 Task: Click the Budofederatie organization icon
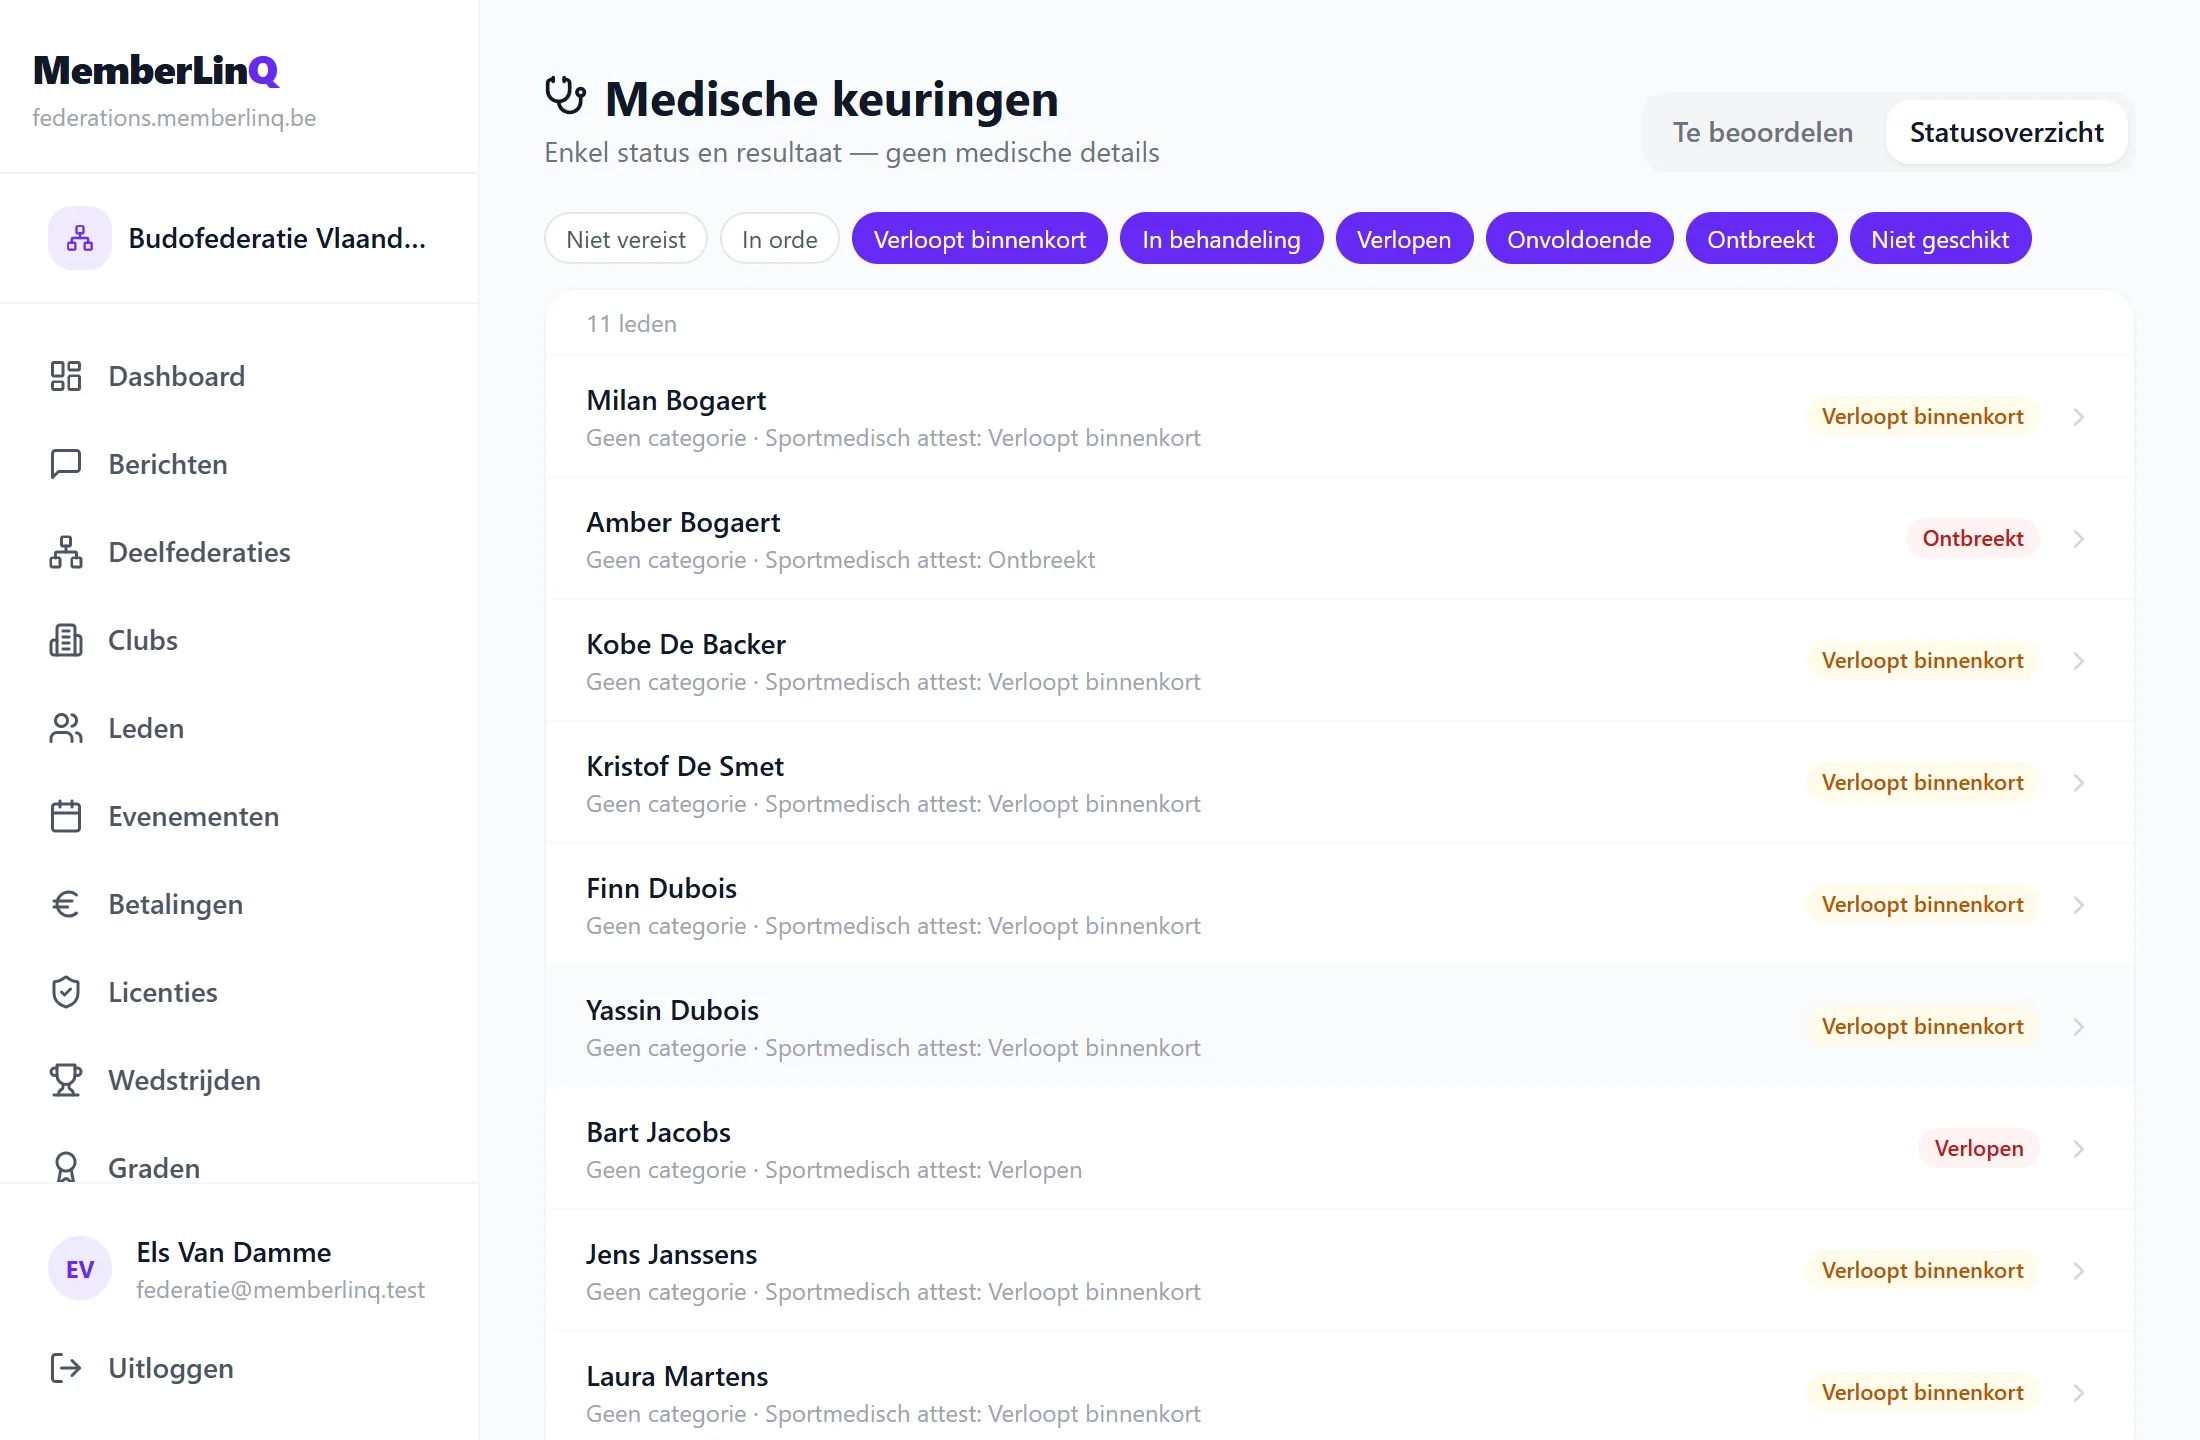pos(80,238)
